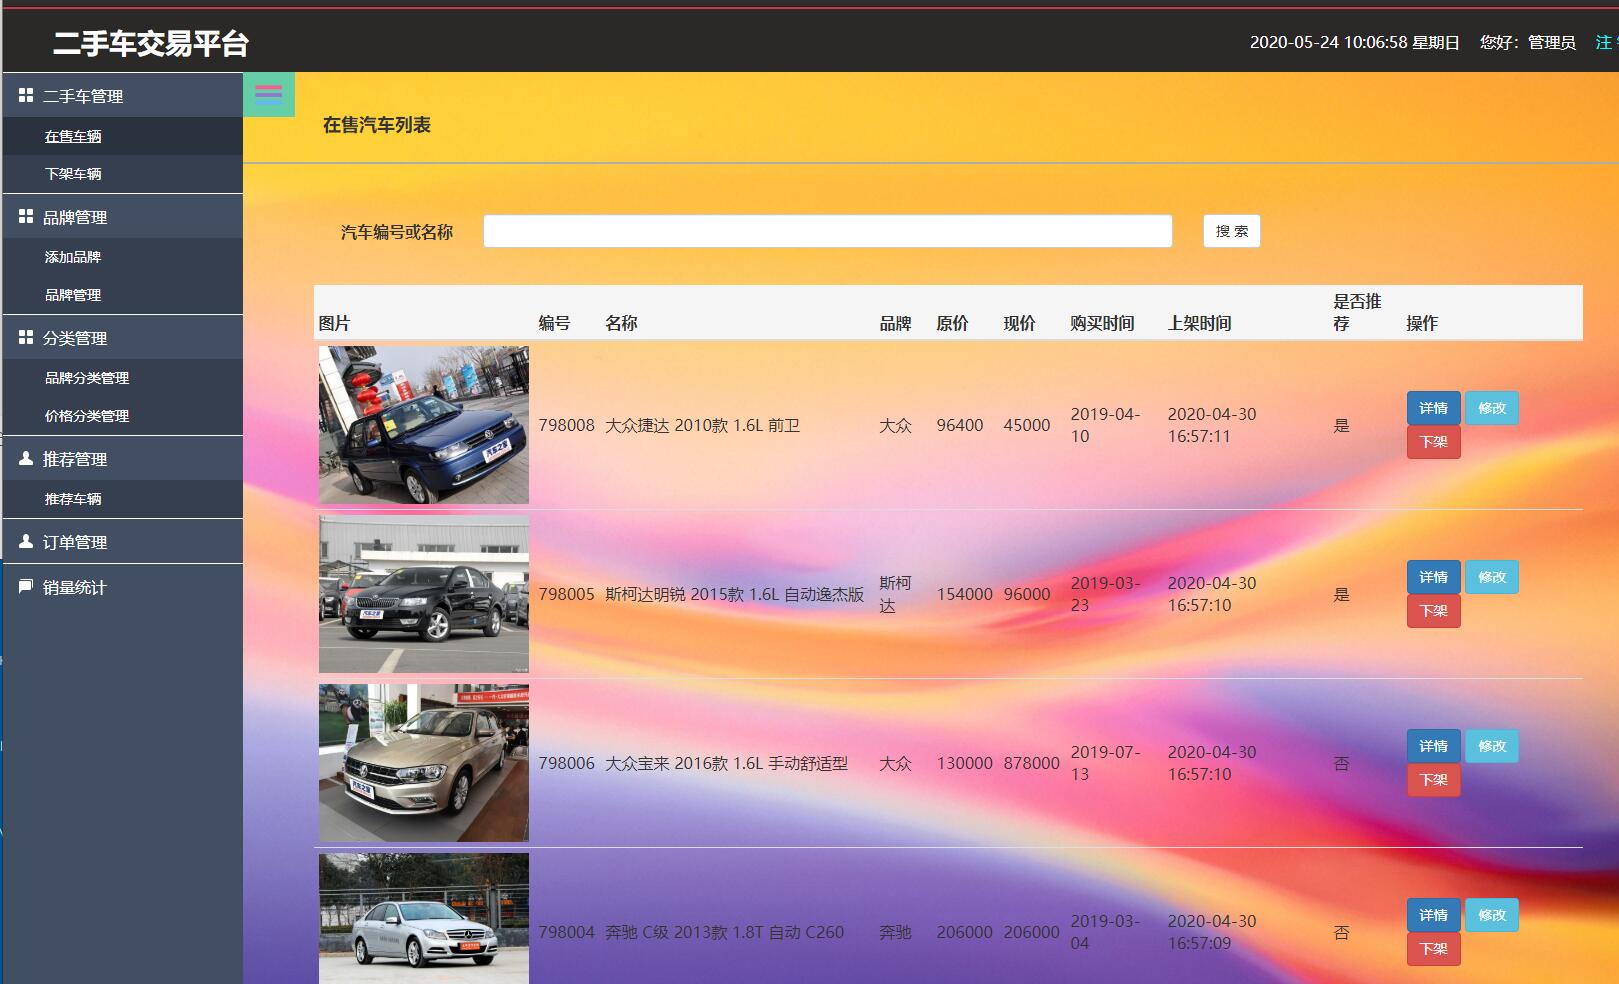The width and height of the screenshot is (1619, 984).
Task: Open the 大众捷达 car thumbnail
Action: [423, 424]
